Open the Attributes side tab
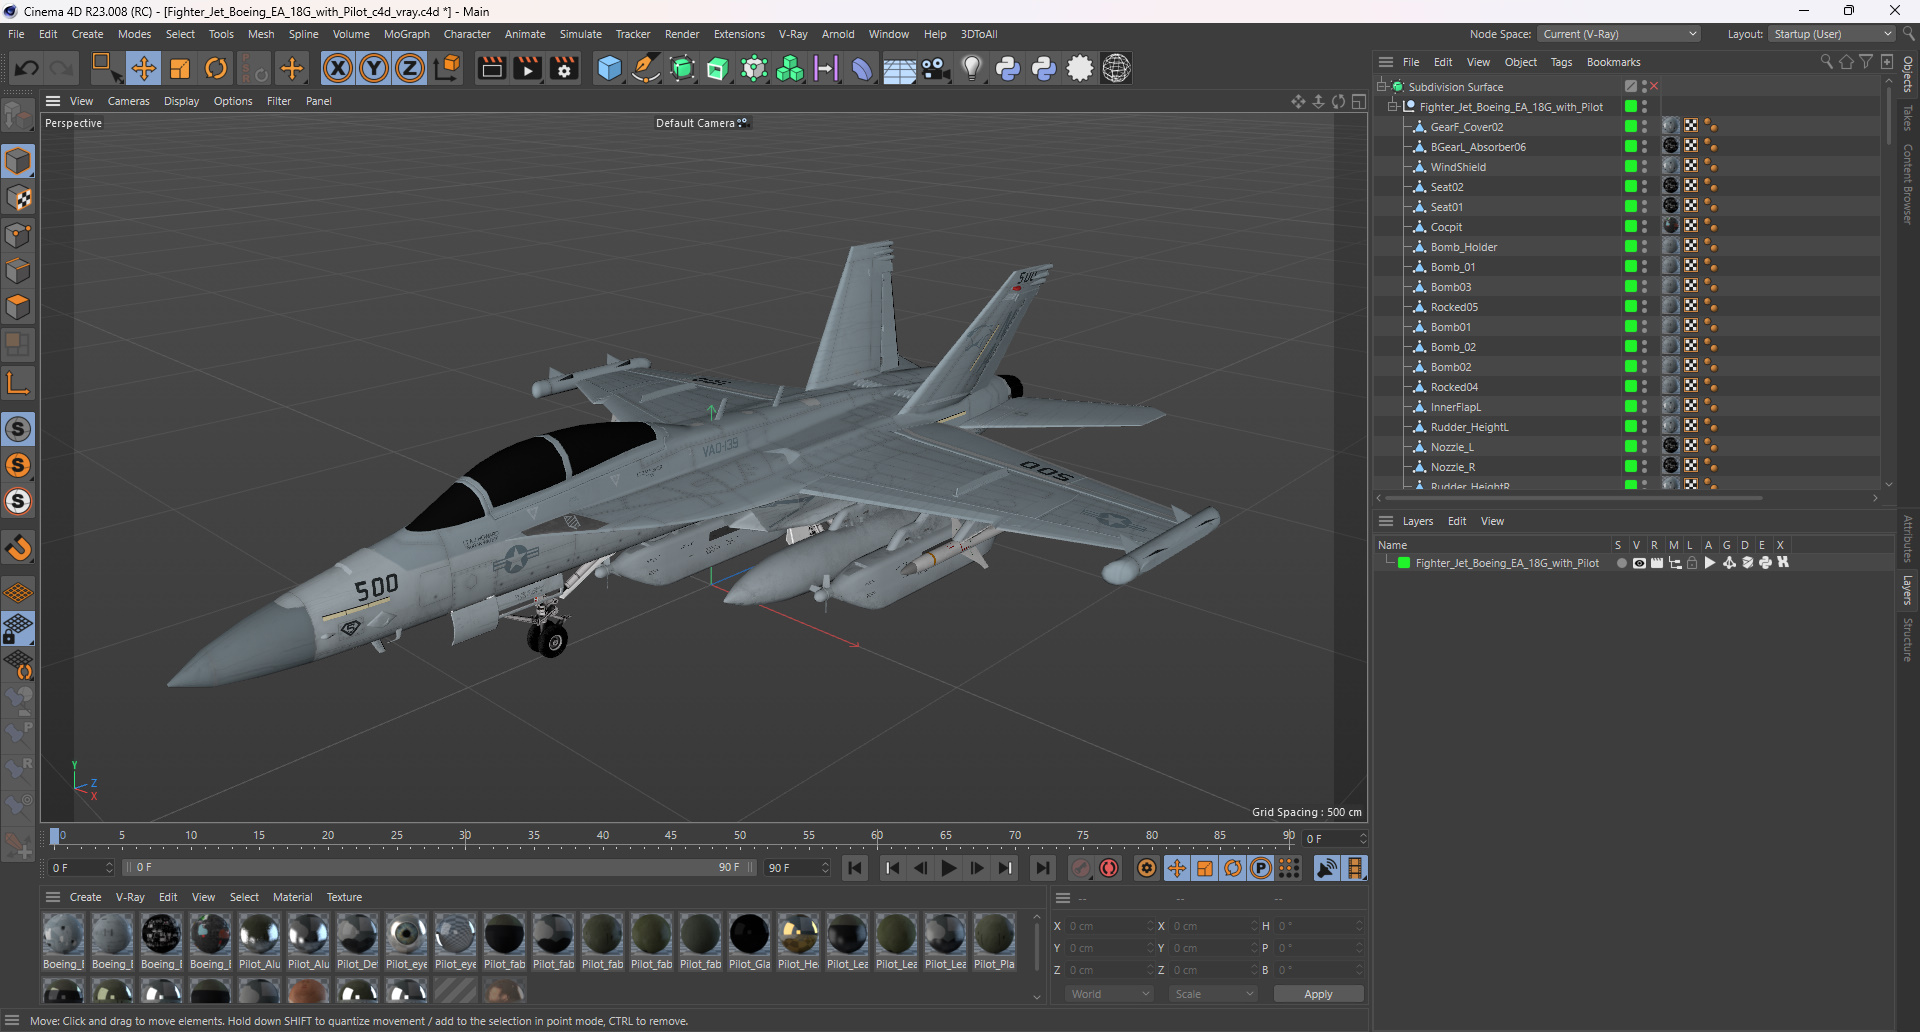 (1908, 539)
